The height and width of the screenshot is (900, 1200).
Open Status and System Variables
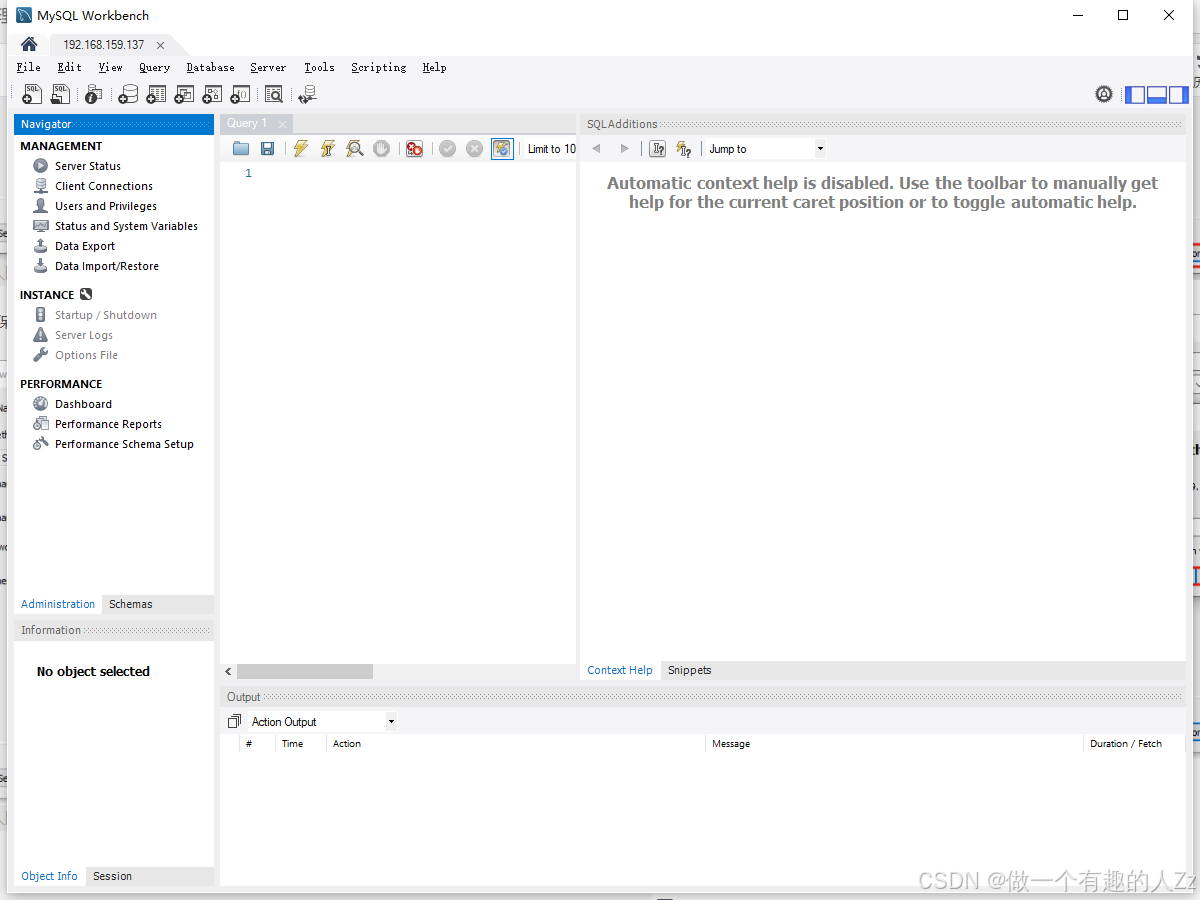click(x=126, y=226)
